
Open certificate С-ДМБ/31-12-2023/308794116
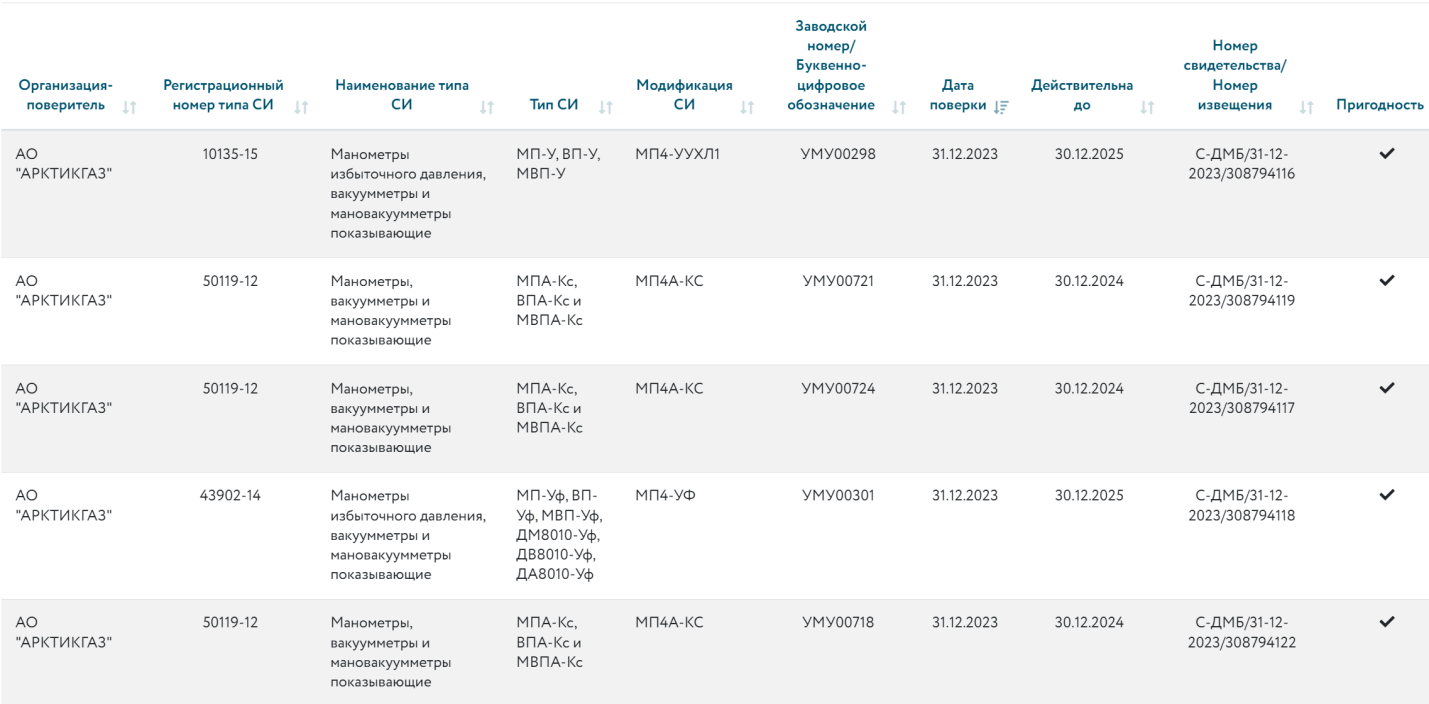[x=1239, y=162]
